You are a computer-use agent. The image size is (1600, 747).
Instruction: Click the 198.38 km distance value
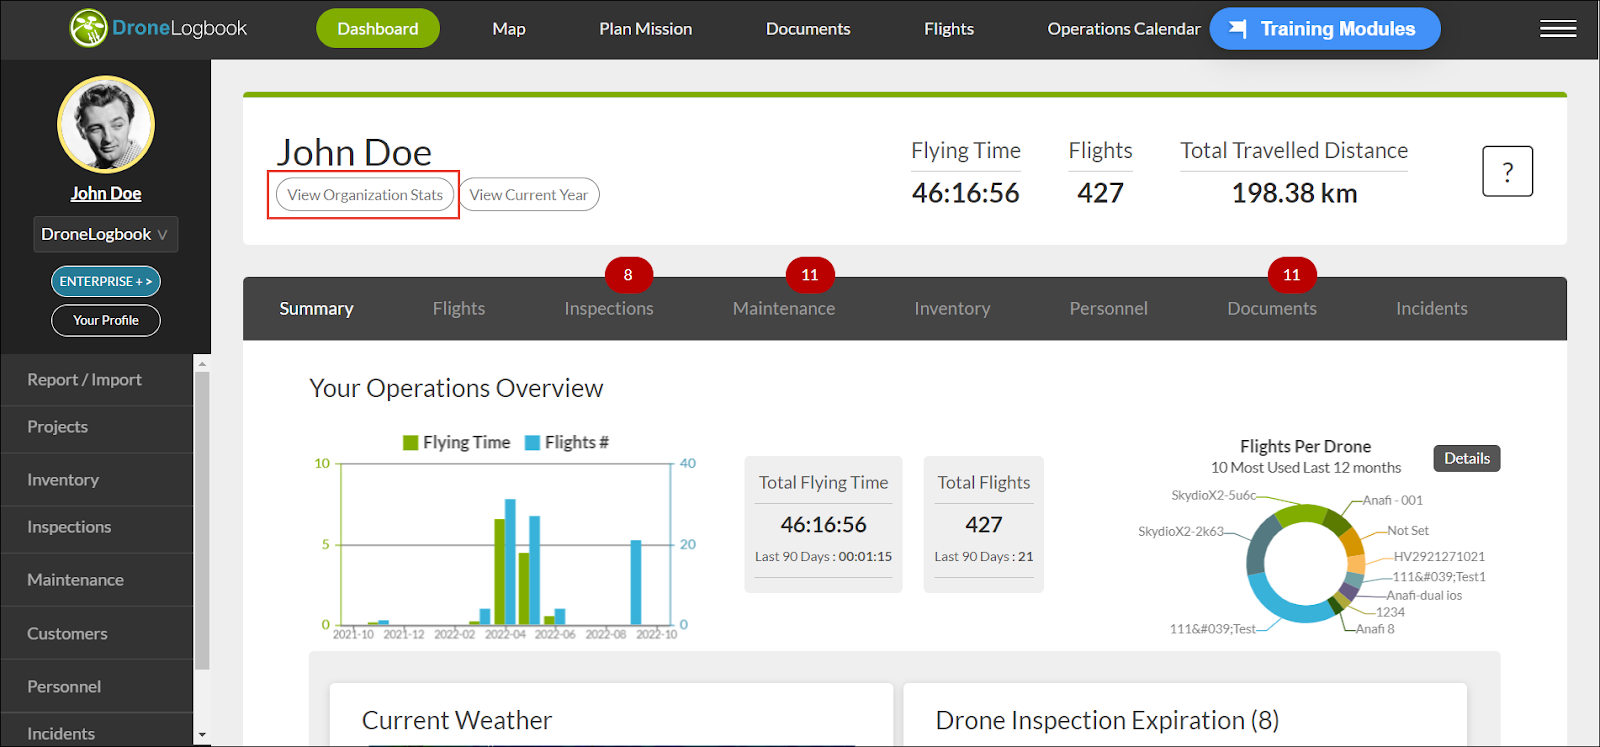click(1294, 193)
